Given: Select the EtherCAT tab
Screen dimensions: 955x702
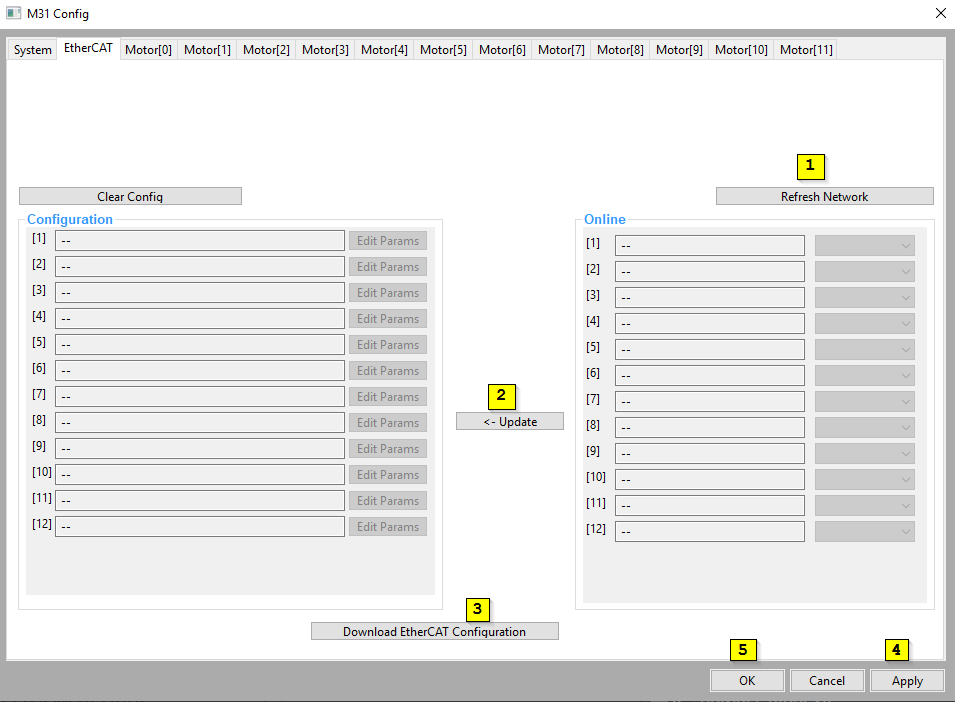Looking at the screenshot, I should tap(88, 48).
